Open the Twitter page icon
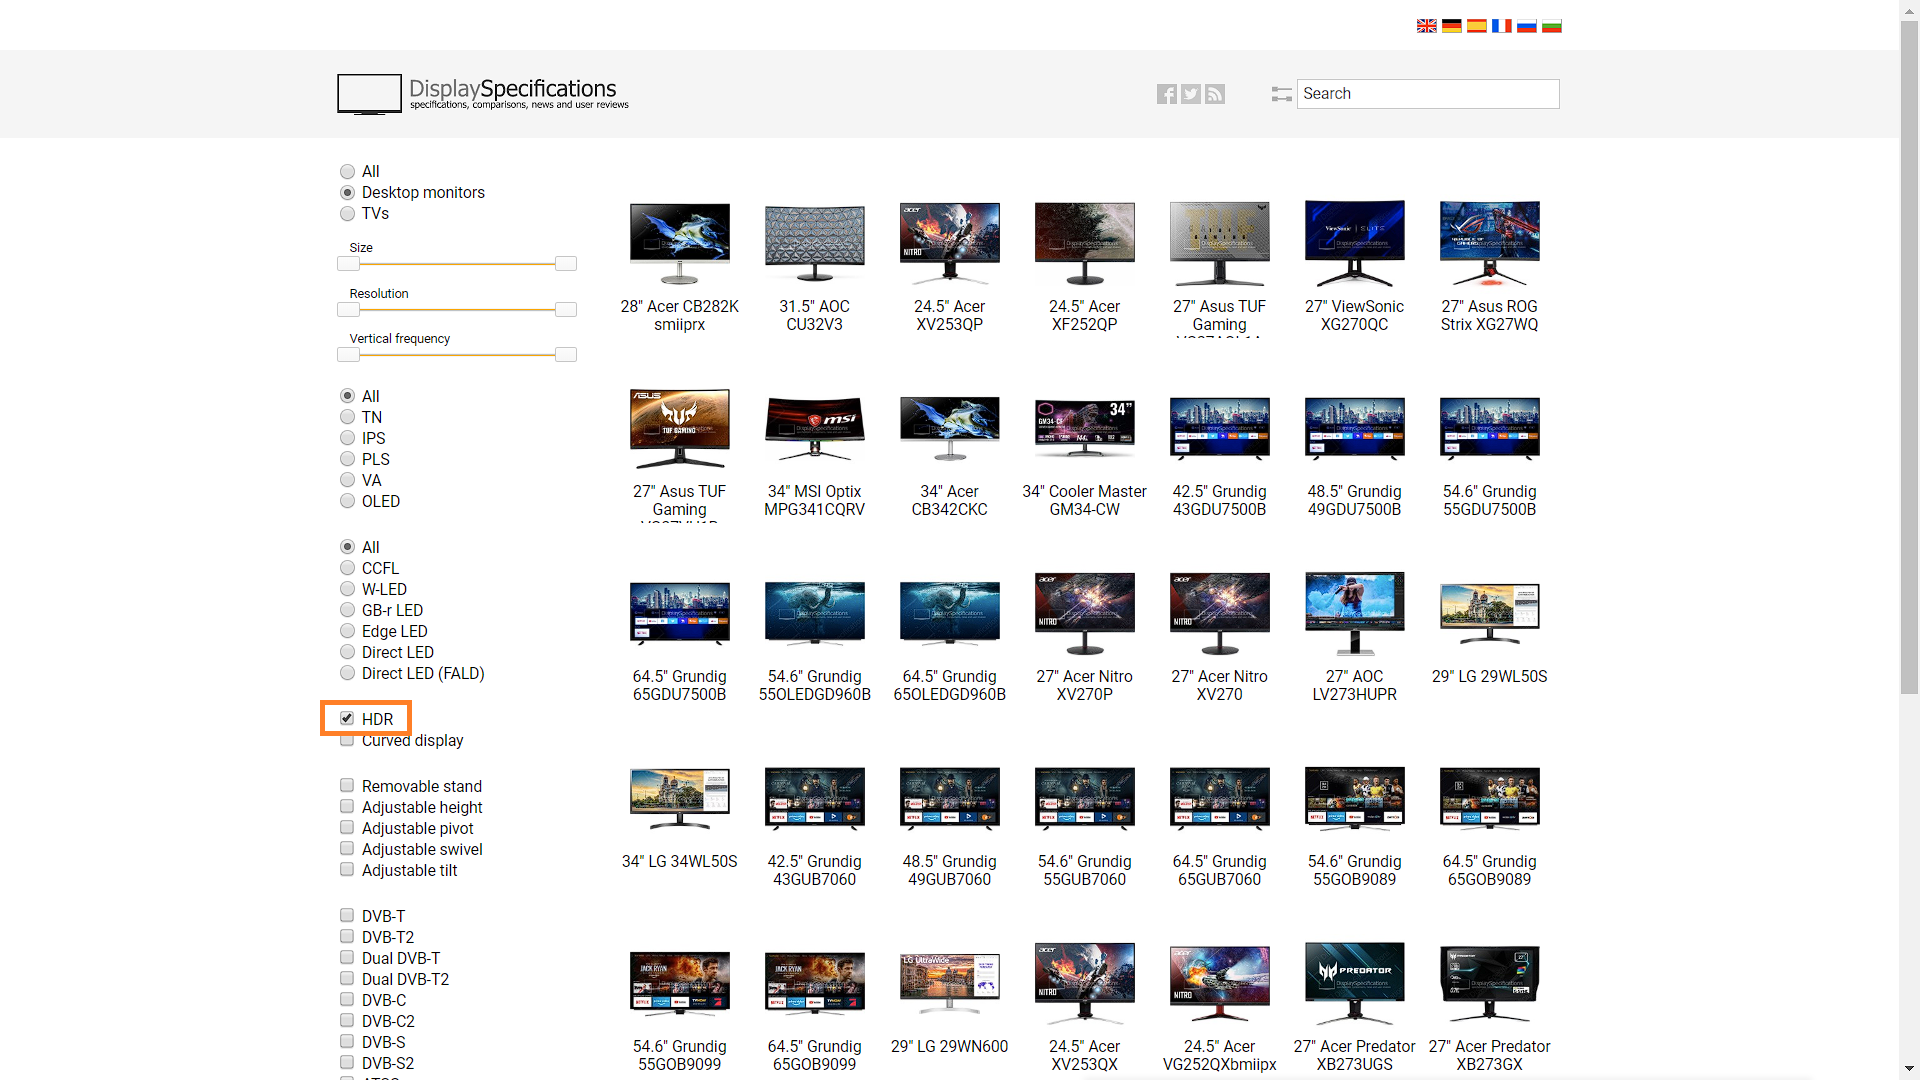The height and width of the screenshot is (1080, 1920). (x=1190, y=94)
